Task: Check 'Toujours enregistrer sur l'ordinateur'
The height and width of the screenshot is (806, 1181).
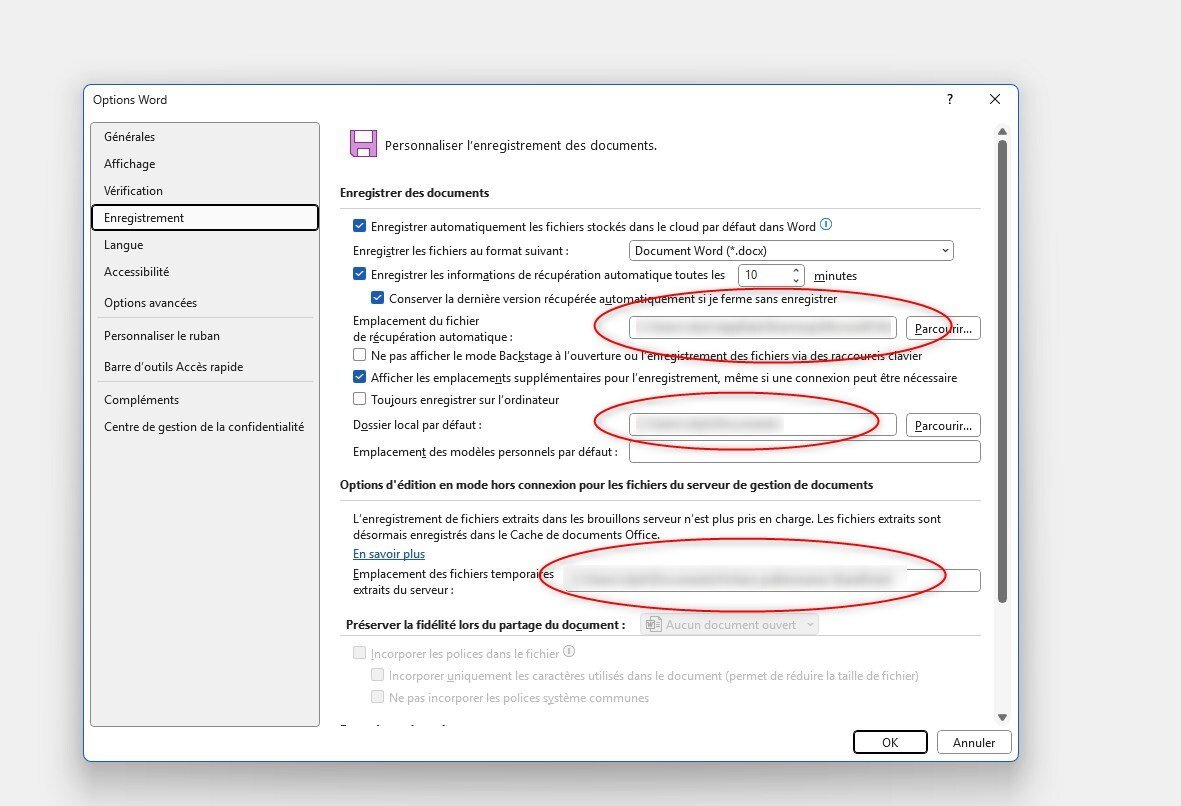Action: tap(359, 398)
